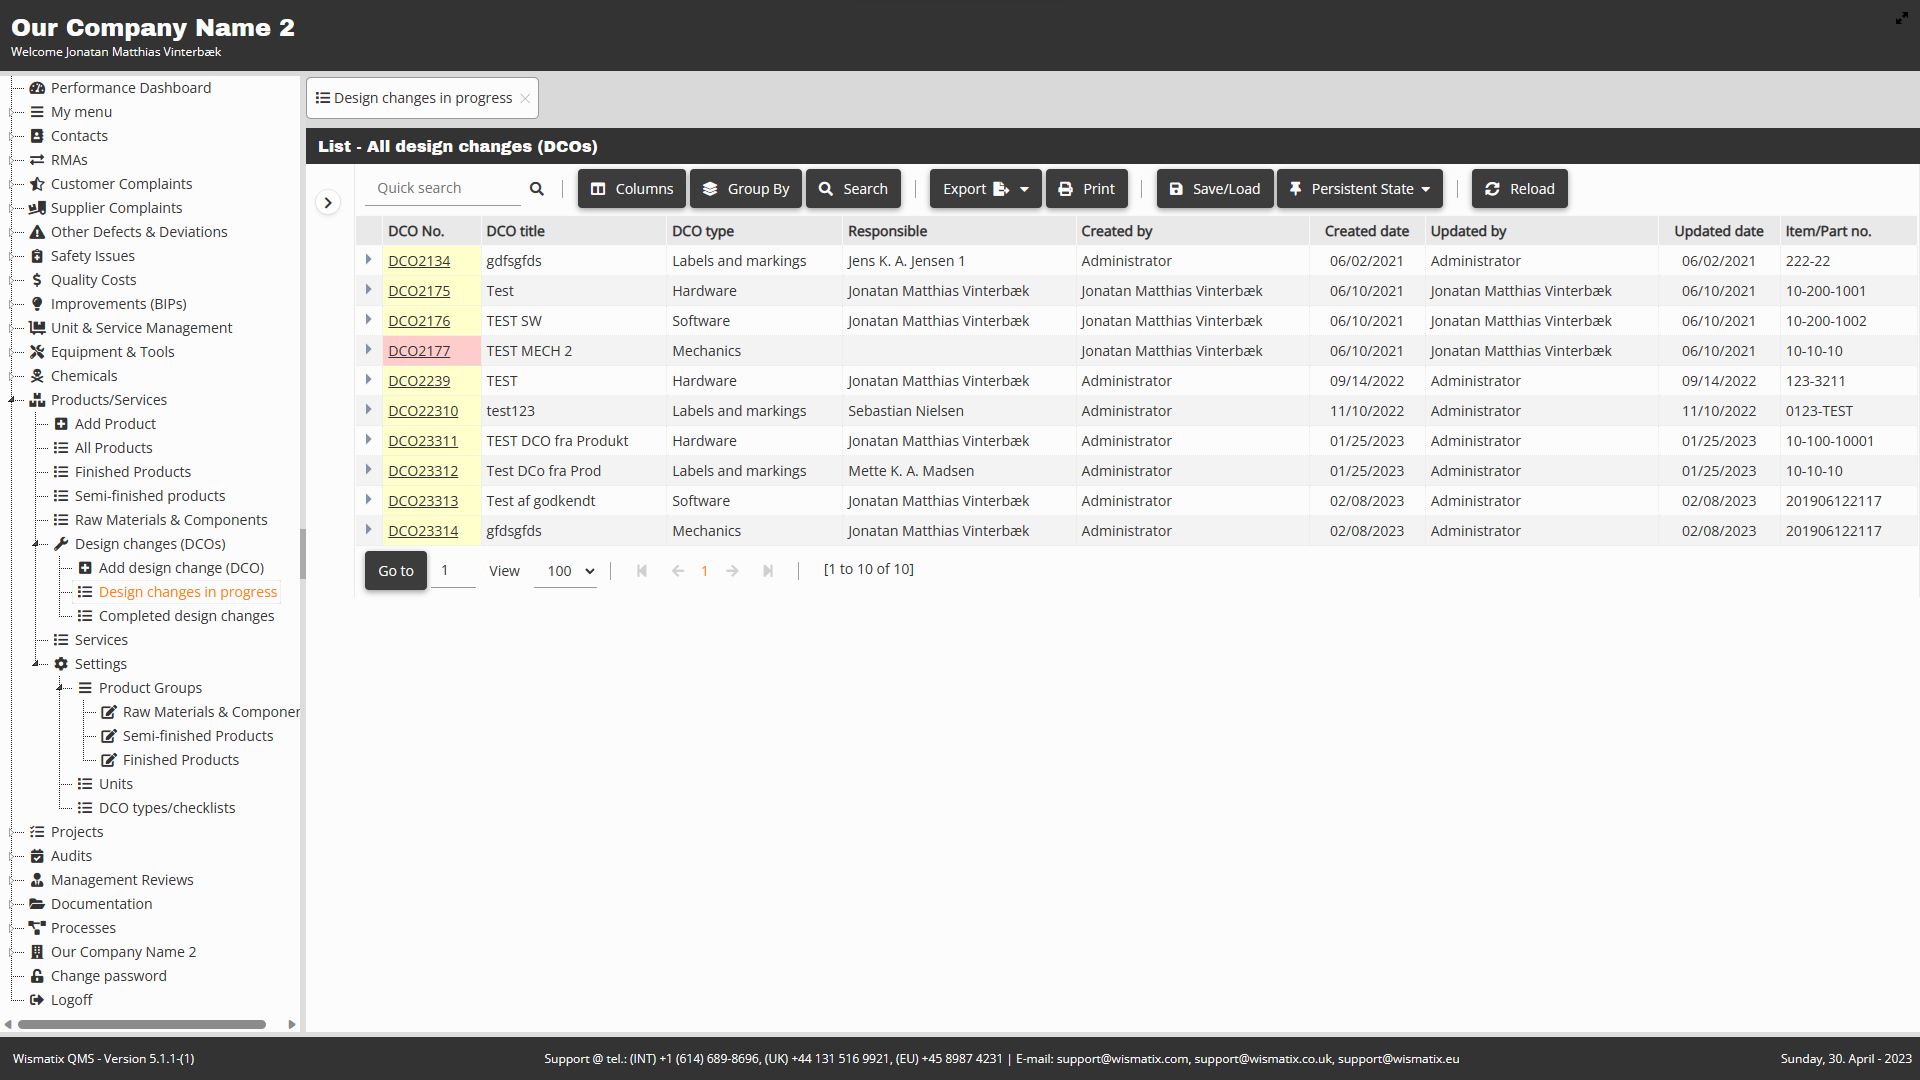The height and width of the screenshot is (1080, 1920).
Task: Click the Add Product plus icon
Action: [61, 424]
